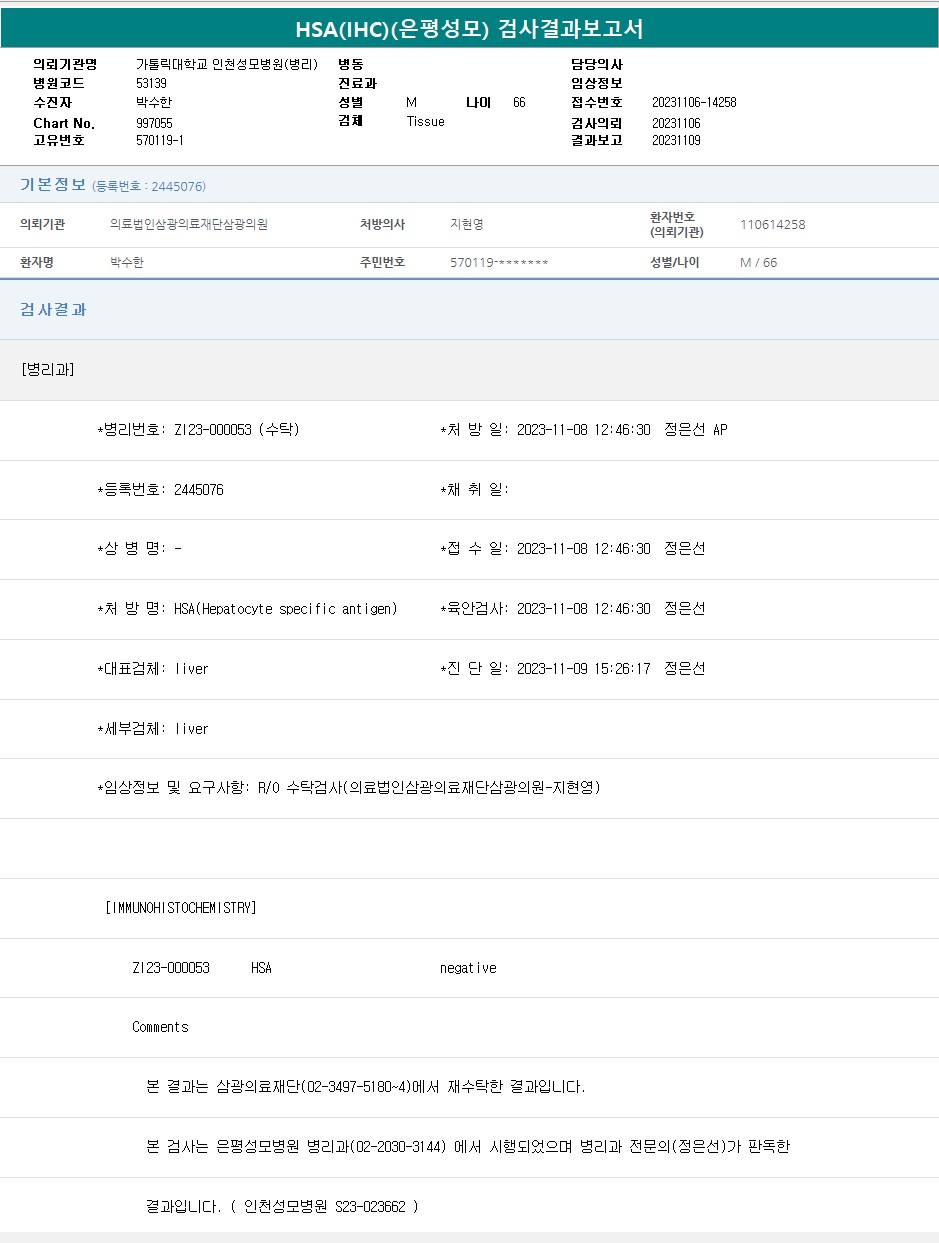
Task: Select the HSA result value negative
Action: 468,968
